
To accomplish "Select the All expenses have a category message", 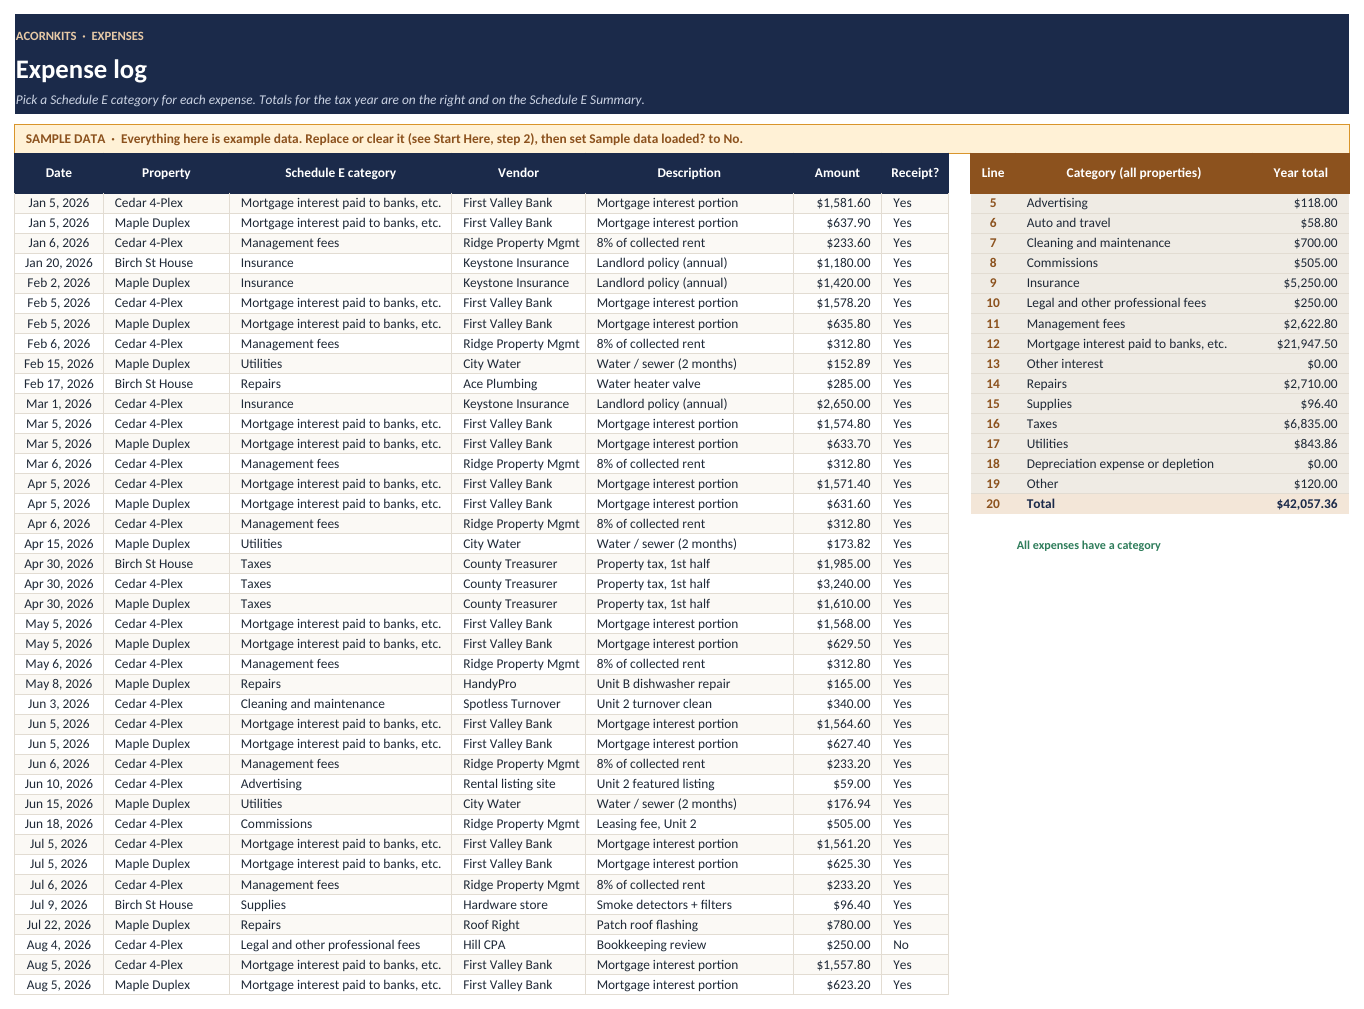I will 1088,546.
